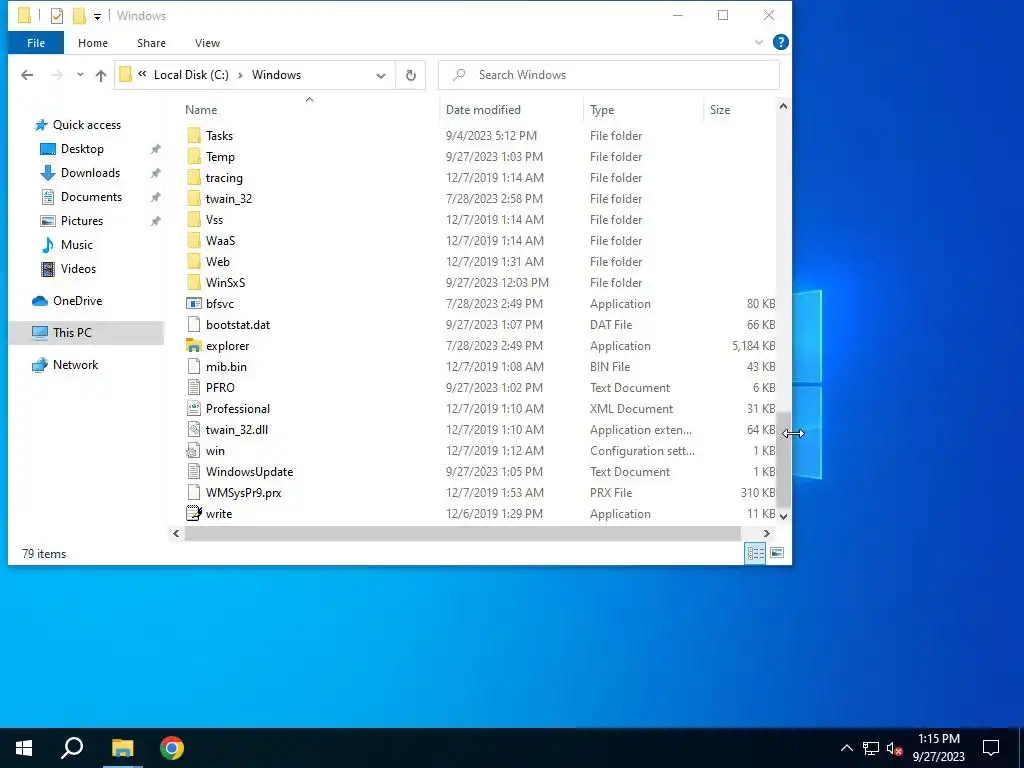Select the WinSxS folder row
This screenshot has width=1024, height=768.
pyautogui.click(x=478, y=283)
